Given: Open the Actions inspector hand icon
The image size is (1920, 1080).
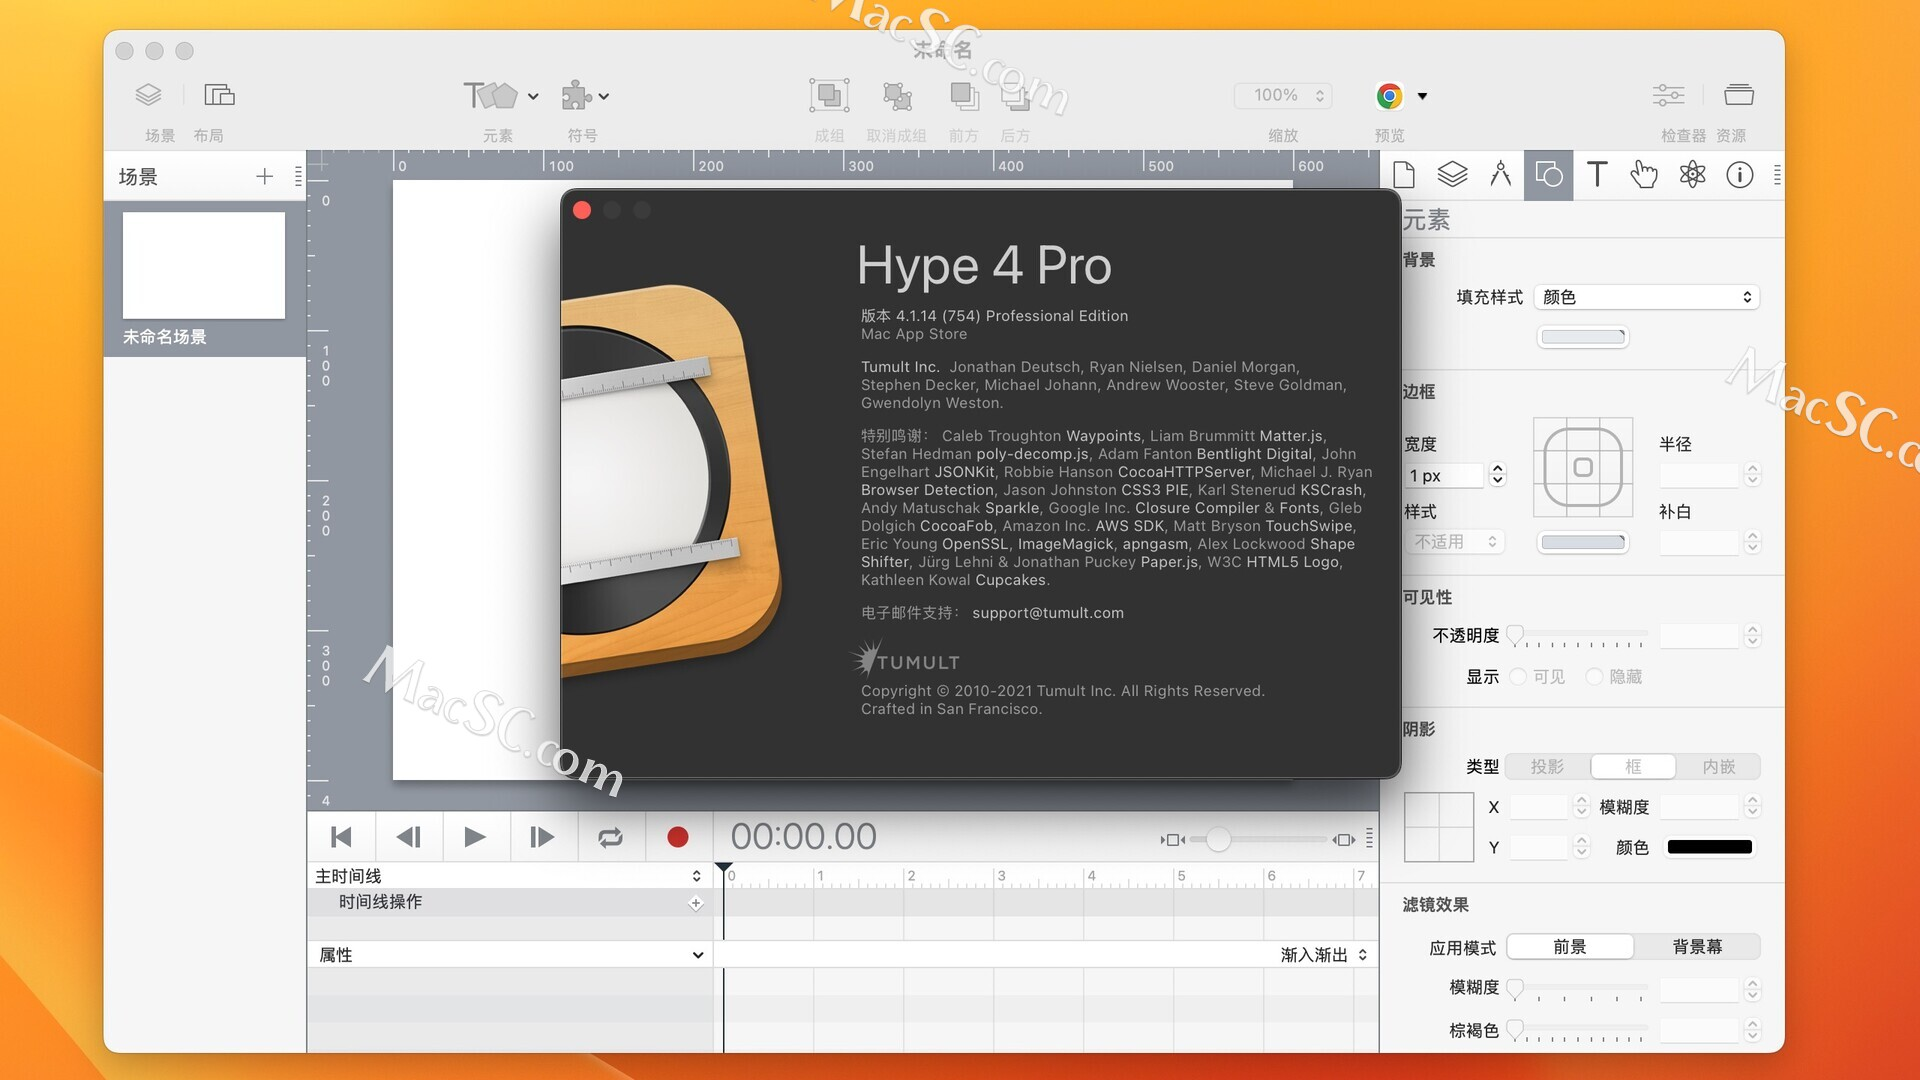Looking at the screenshot, I should [x=1645, y=175].
